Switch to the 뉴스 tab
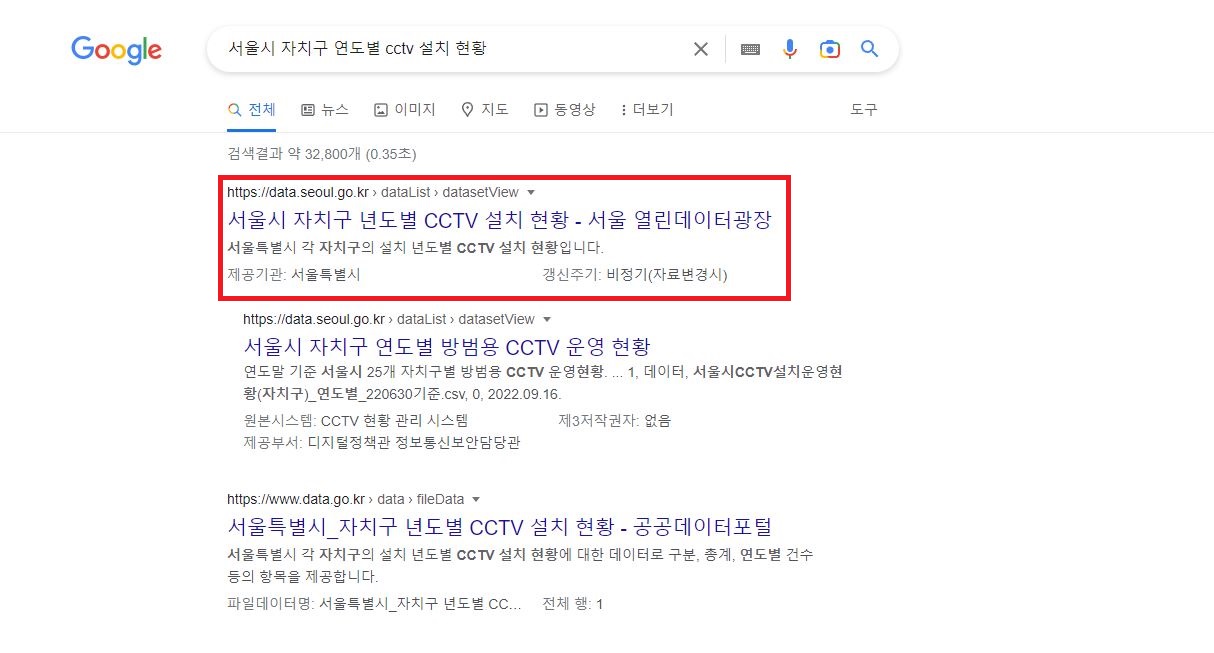The width and height of the screenshot is (1214, 653). pyautogui.click(x=325, y=109)
